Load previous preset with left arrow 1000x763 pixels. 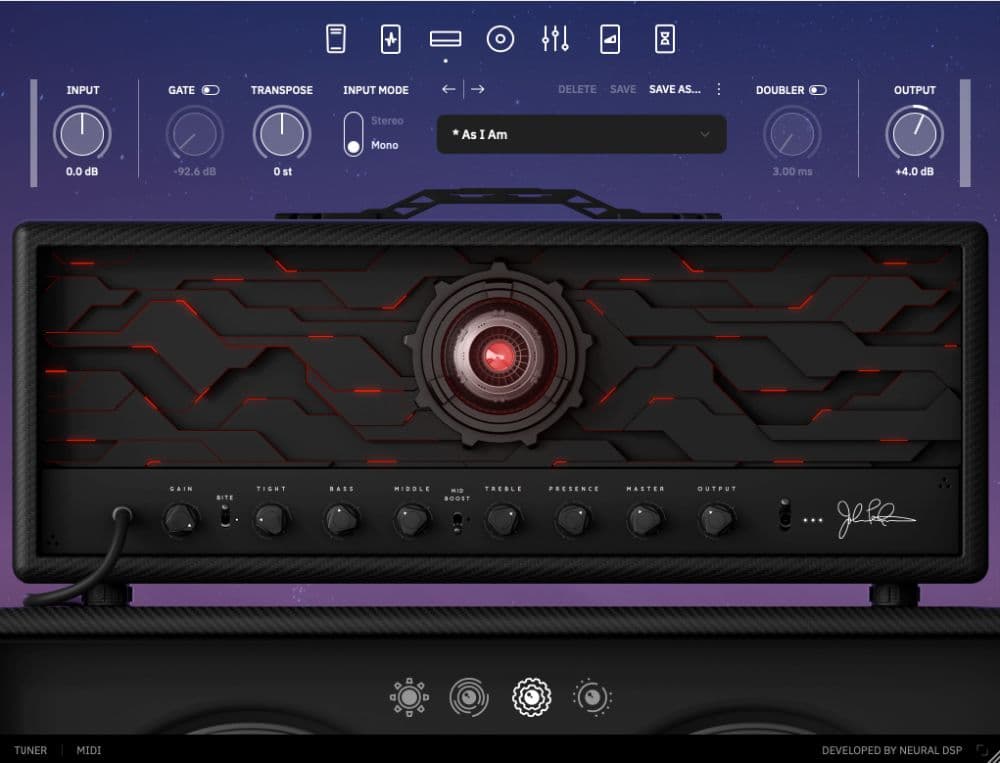click(x=449, y=89)
